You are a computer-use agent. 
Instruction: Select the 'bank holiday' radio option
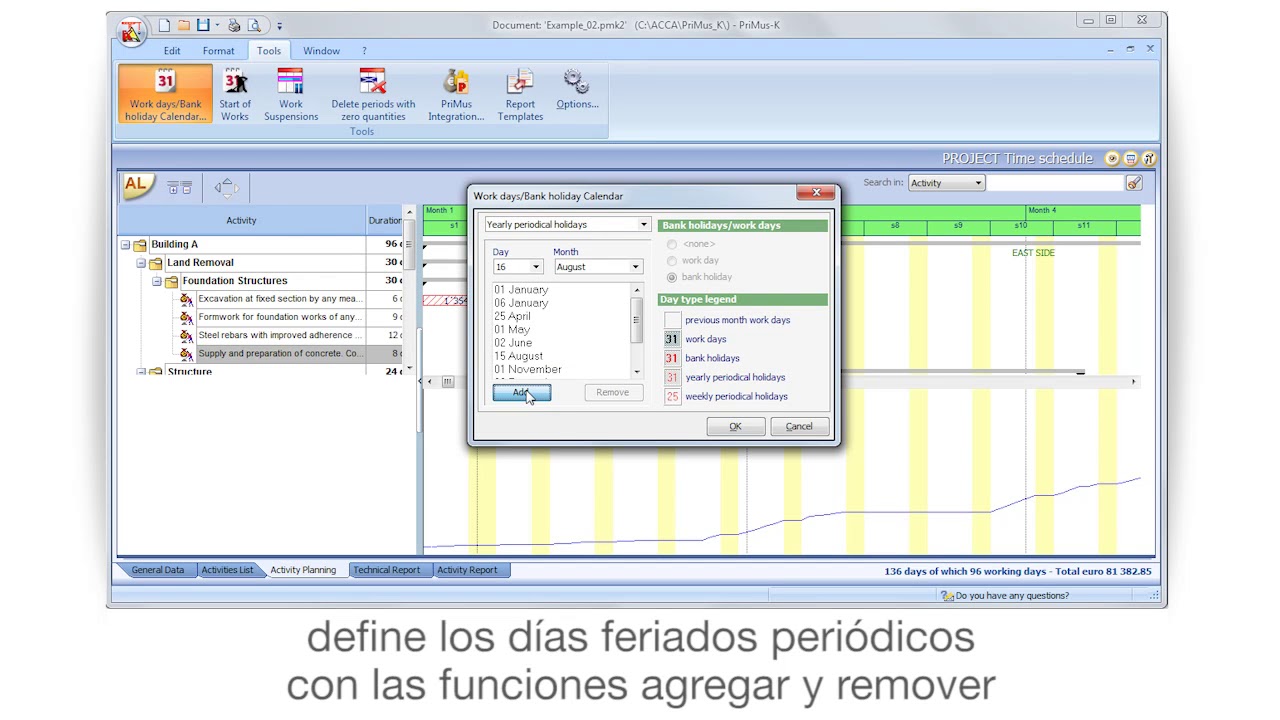[672, 277]
